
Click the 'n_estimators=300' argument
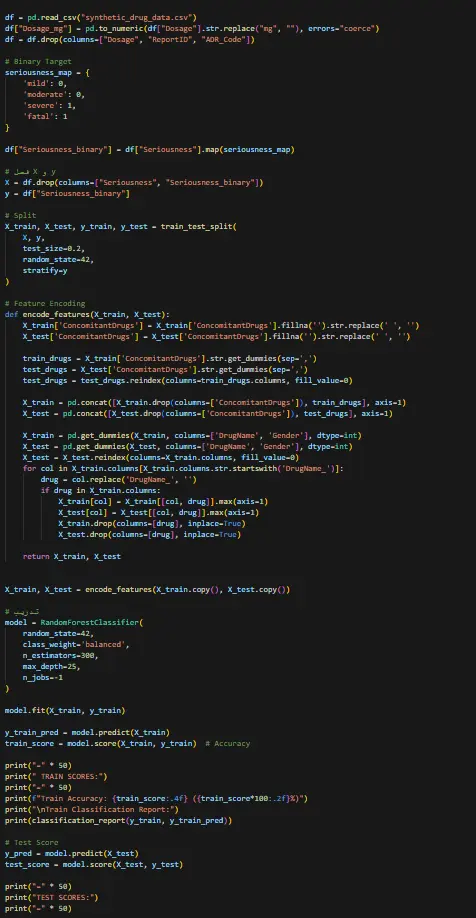click(x=60, y=655)
